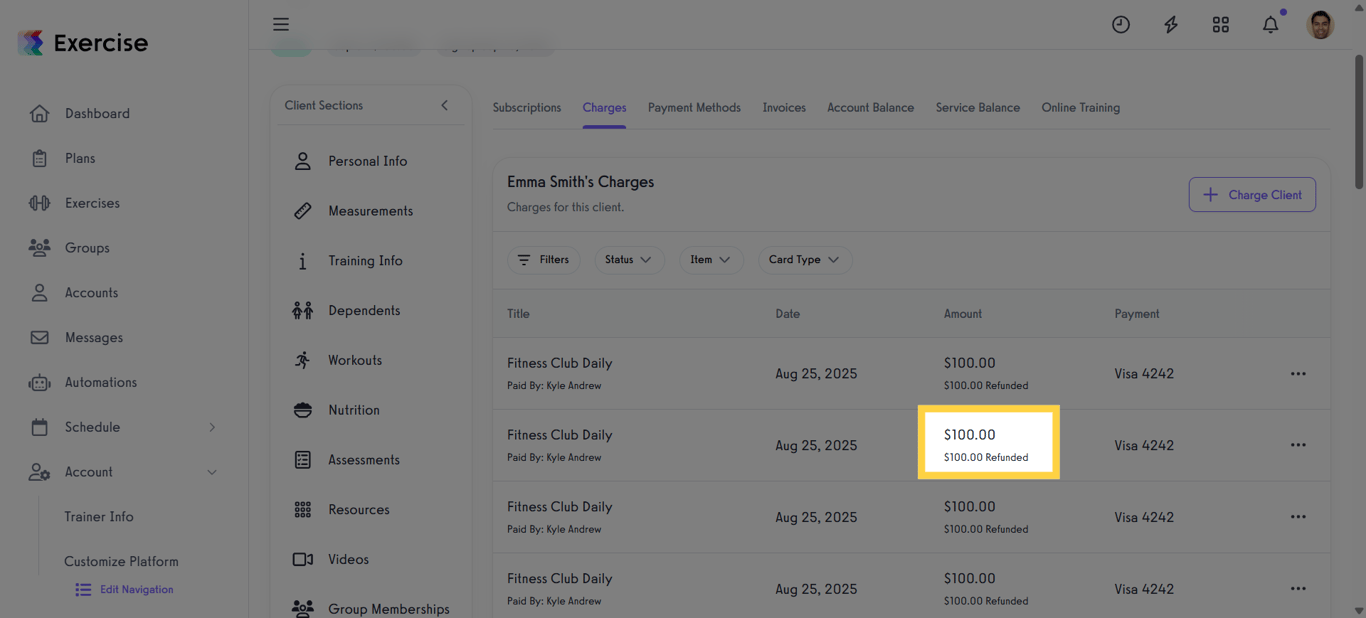Open the ellipsis menu on first charge row

1298,373
